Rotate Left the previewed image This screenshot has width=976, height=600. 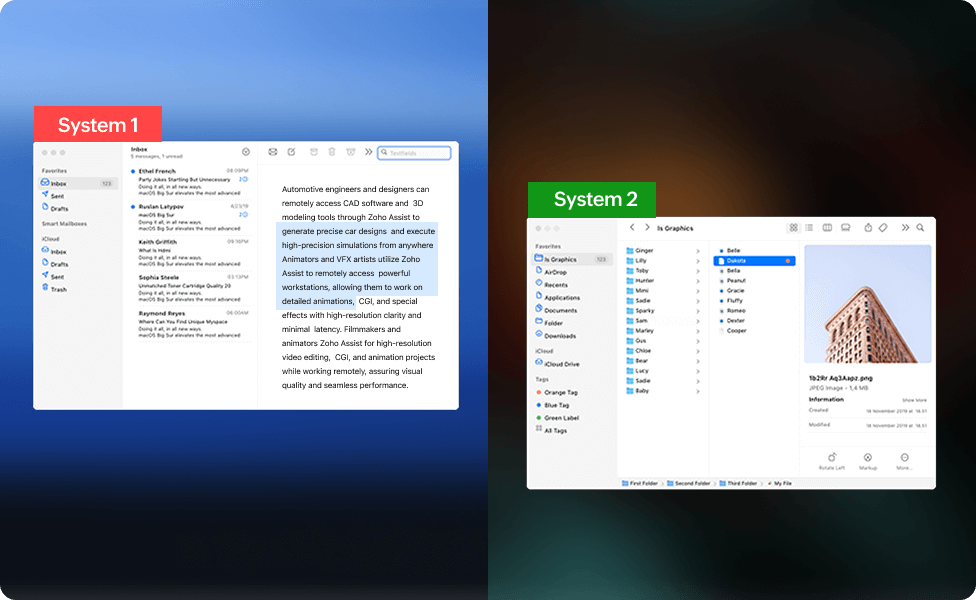(832, 459)
